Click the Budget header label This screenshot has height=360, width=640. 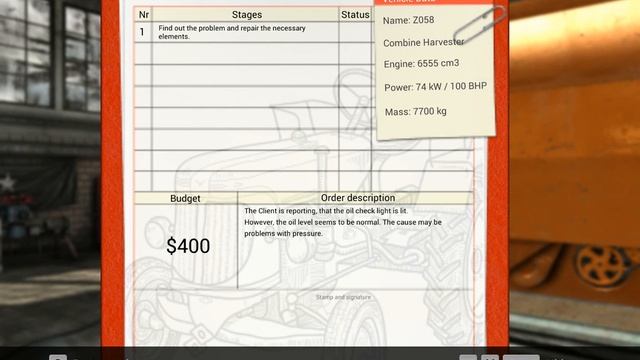[185, 198]
